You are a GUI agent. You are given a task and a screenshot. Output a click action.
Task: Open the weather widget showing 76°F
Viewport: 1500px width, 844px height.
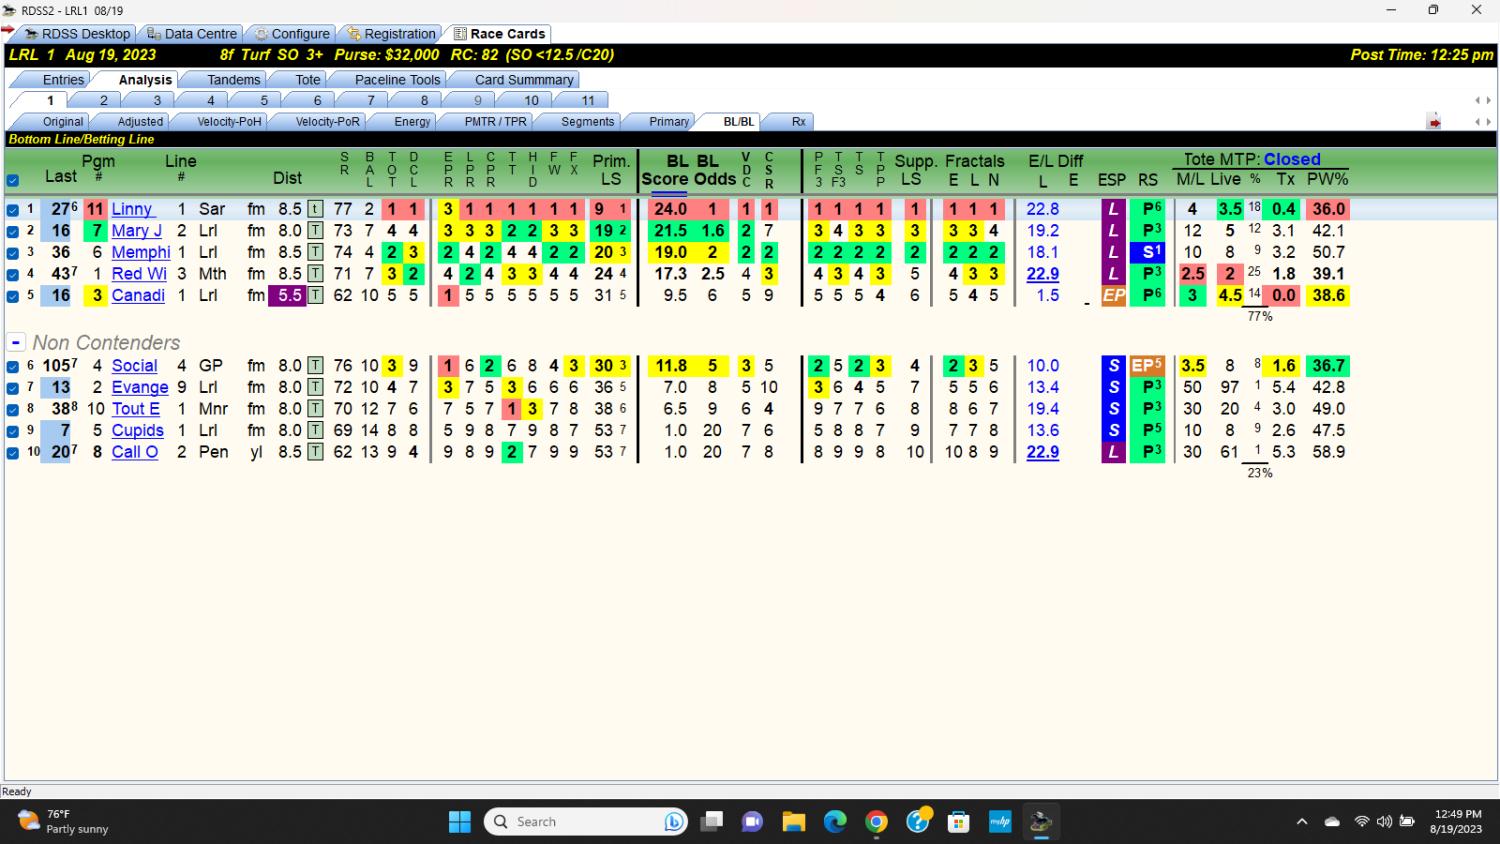click(x=64, y=822)
